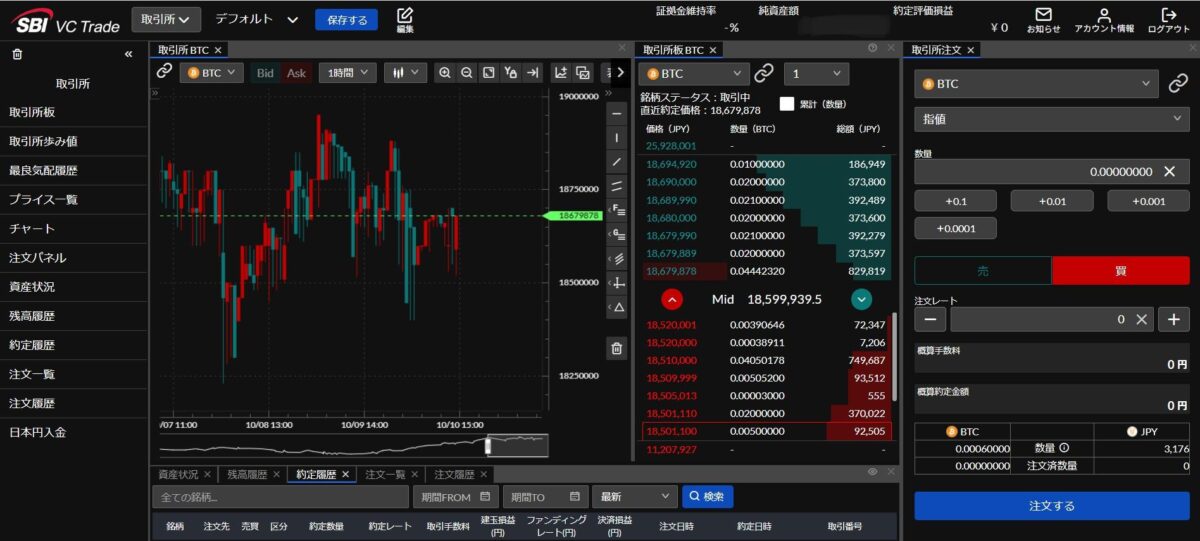Open the order book BTC dropdown
Viewport: 1200px width, 541px height.
point(693,74)
